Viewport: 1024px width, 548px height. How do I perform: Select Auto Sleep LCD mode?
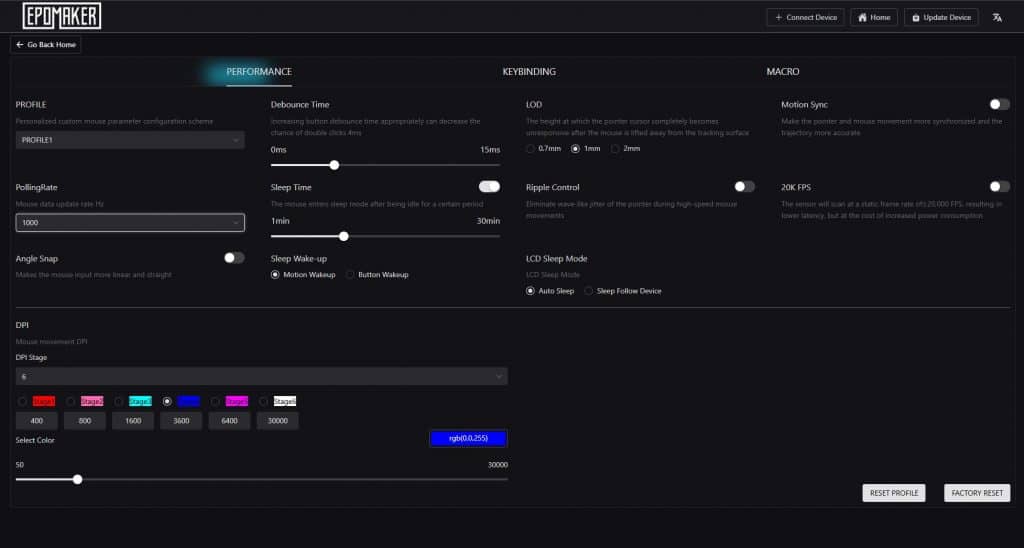point(530,291)
